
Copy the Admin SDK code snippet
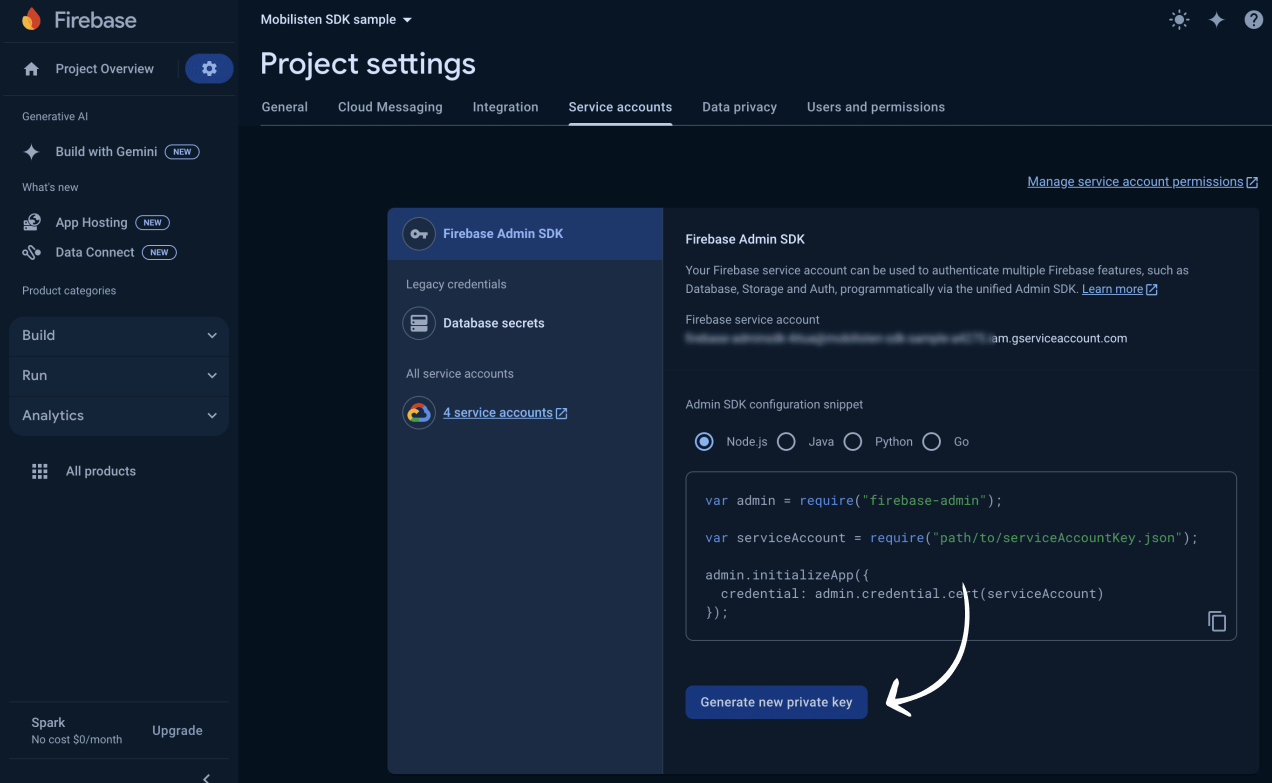tap(1216, 621)
